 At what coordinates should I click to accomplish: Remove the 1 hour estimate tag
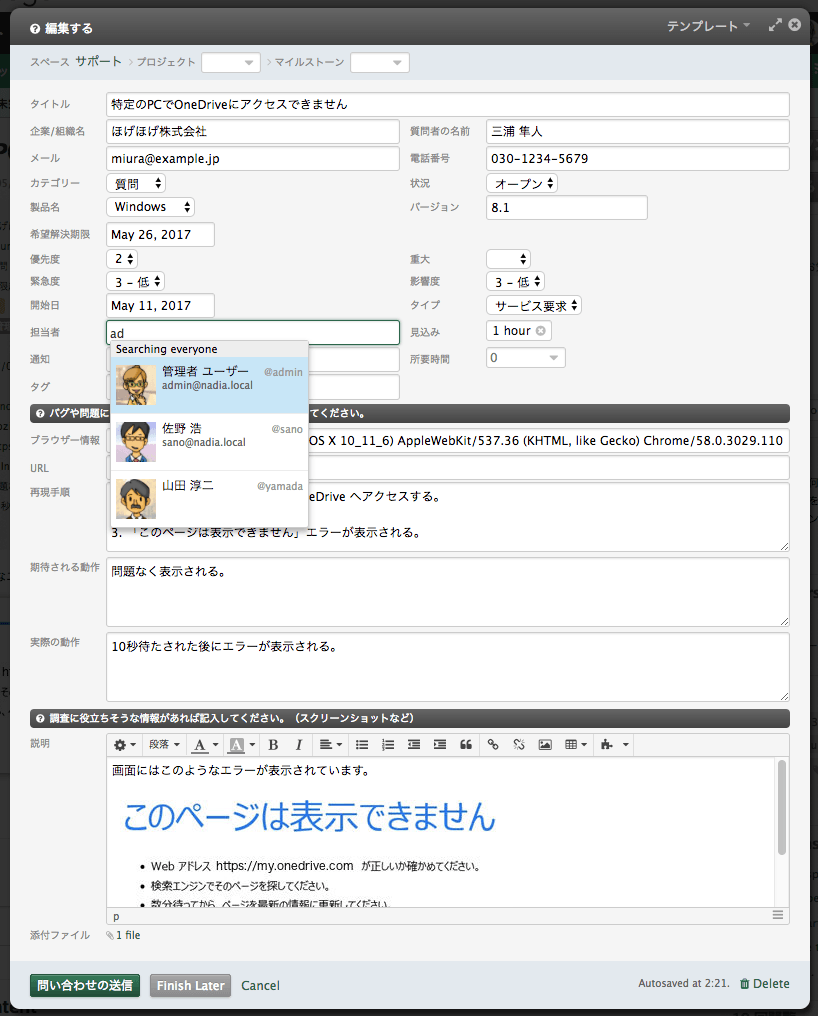pos(541,331)
